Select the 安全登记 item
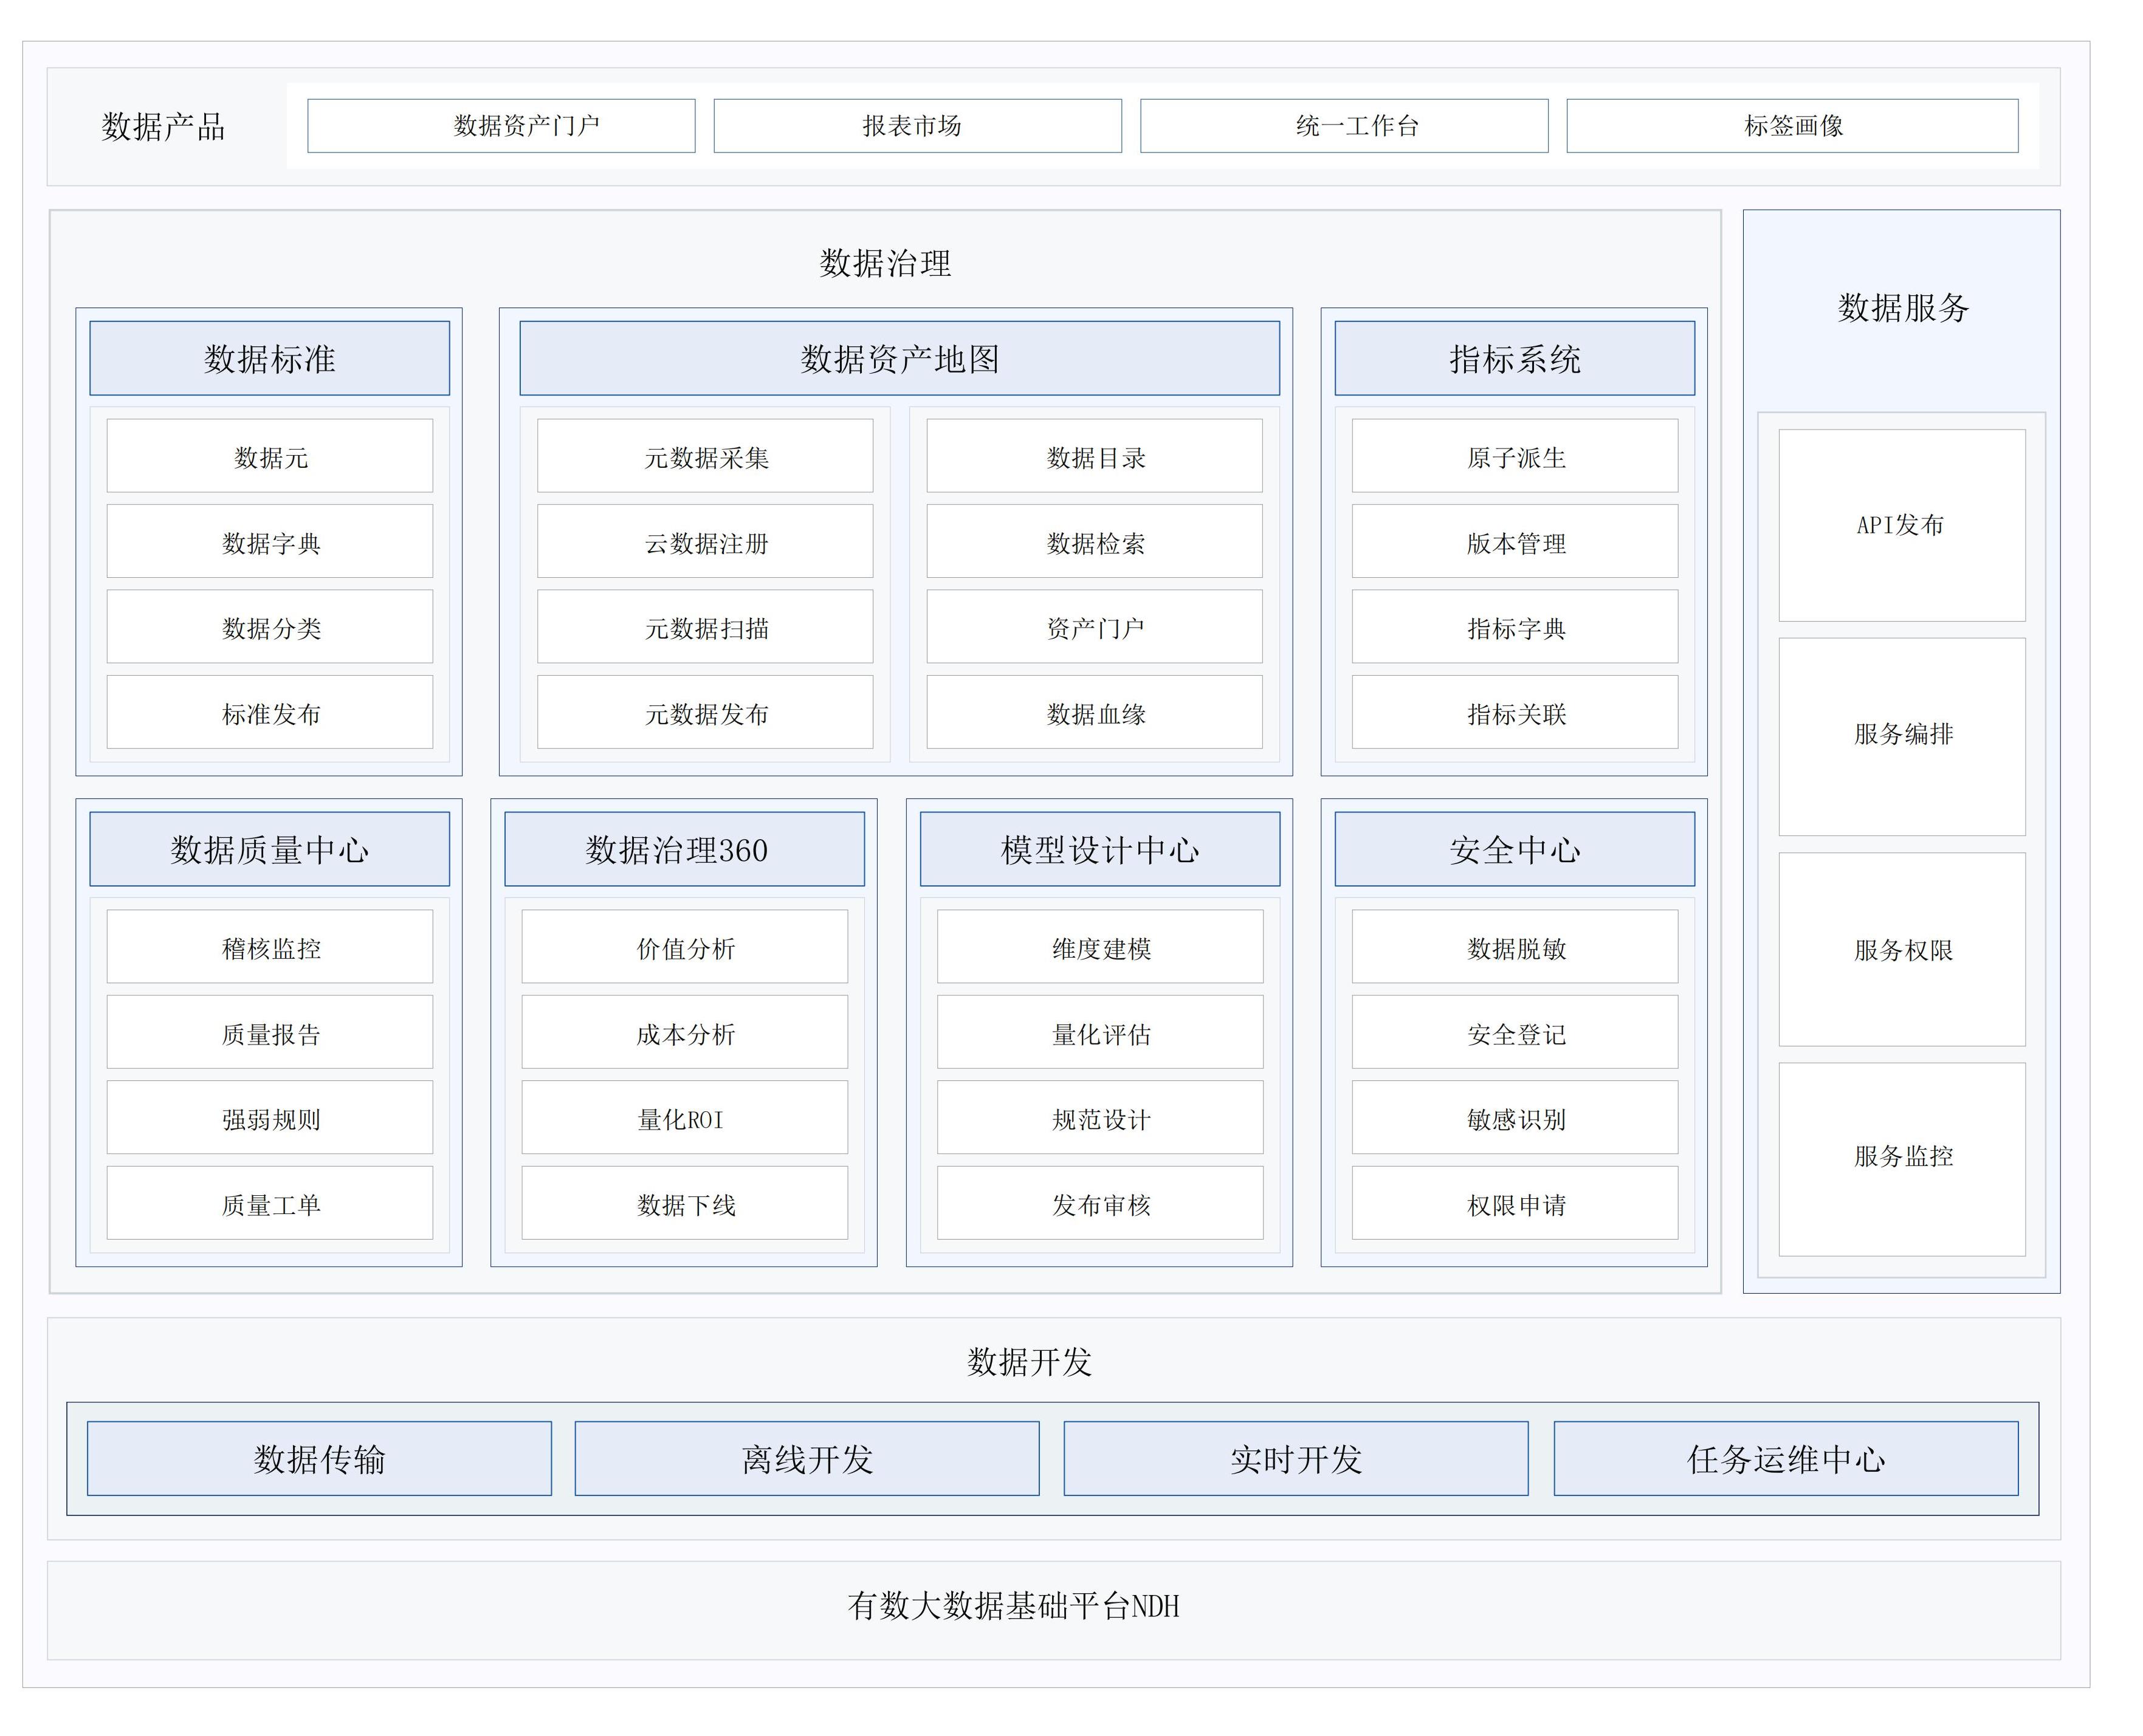This screenshot has height=1736, width=2143. coord(1515,1032)
